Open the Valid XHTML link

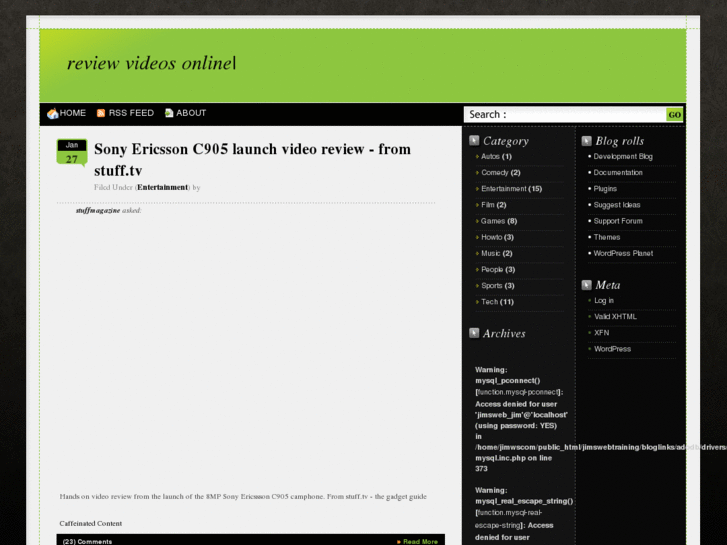(615, 317)
